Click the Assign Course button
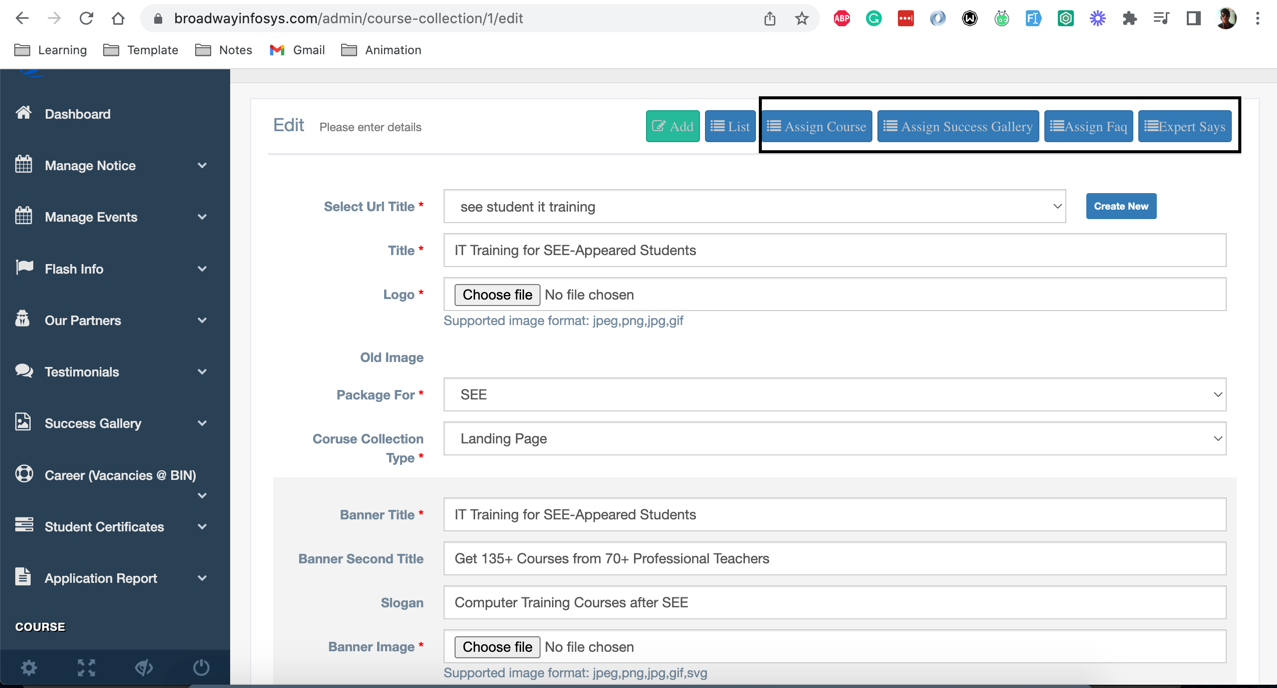The height and width of the screenshot is (688, 1277). click(x=816, y=127)
